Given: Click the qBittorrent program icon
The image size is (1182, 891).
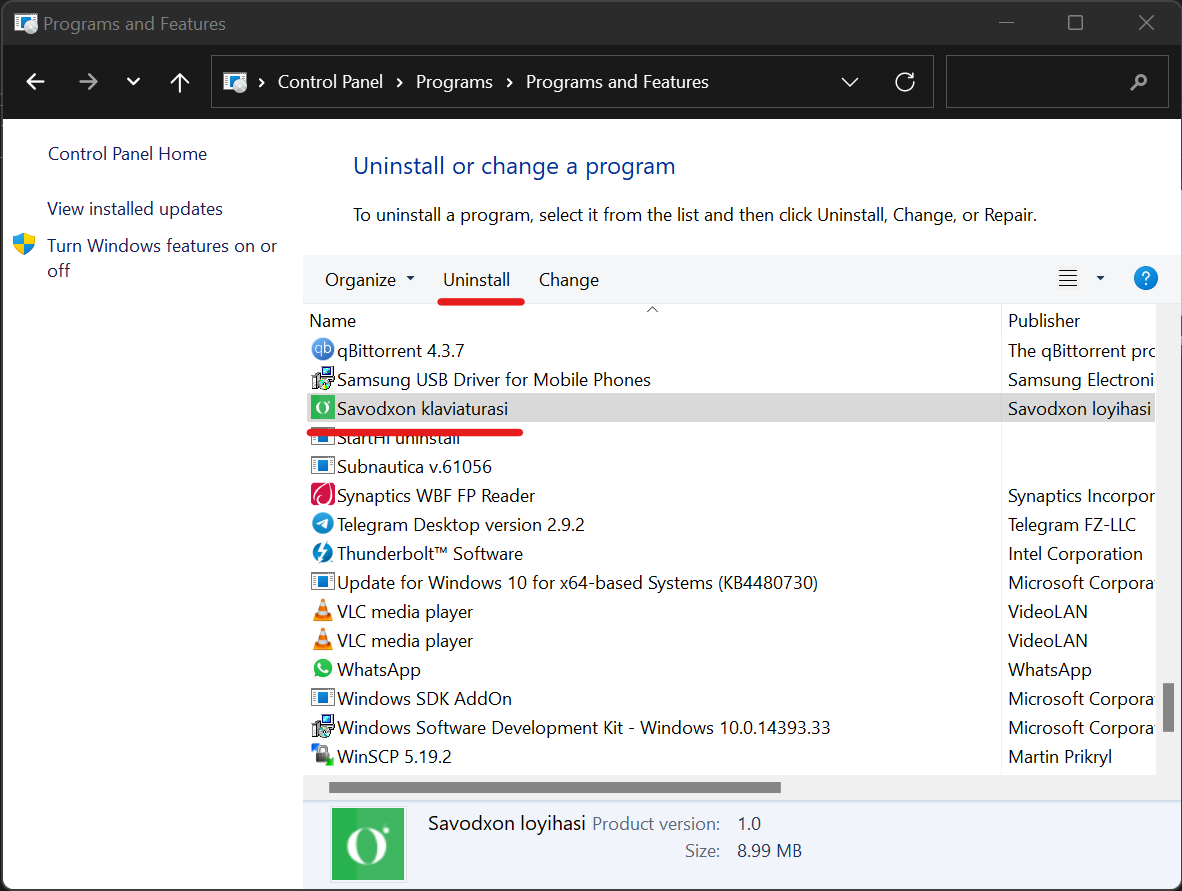Looking at the screenshot, I should (x=322, y=350).
